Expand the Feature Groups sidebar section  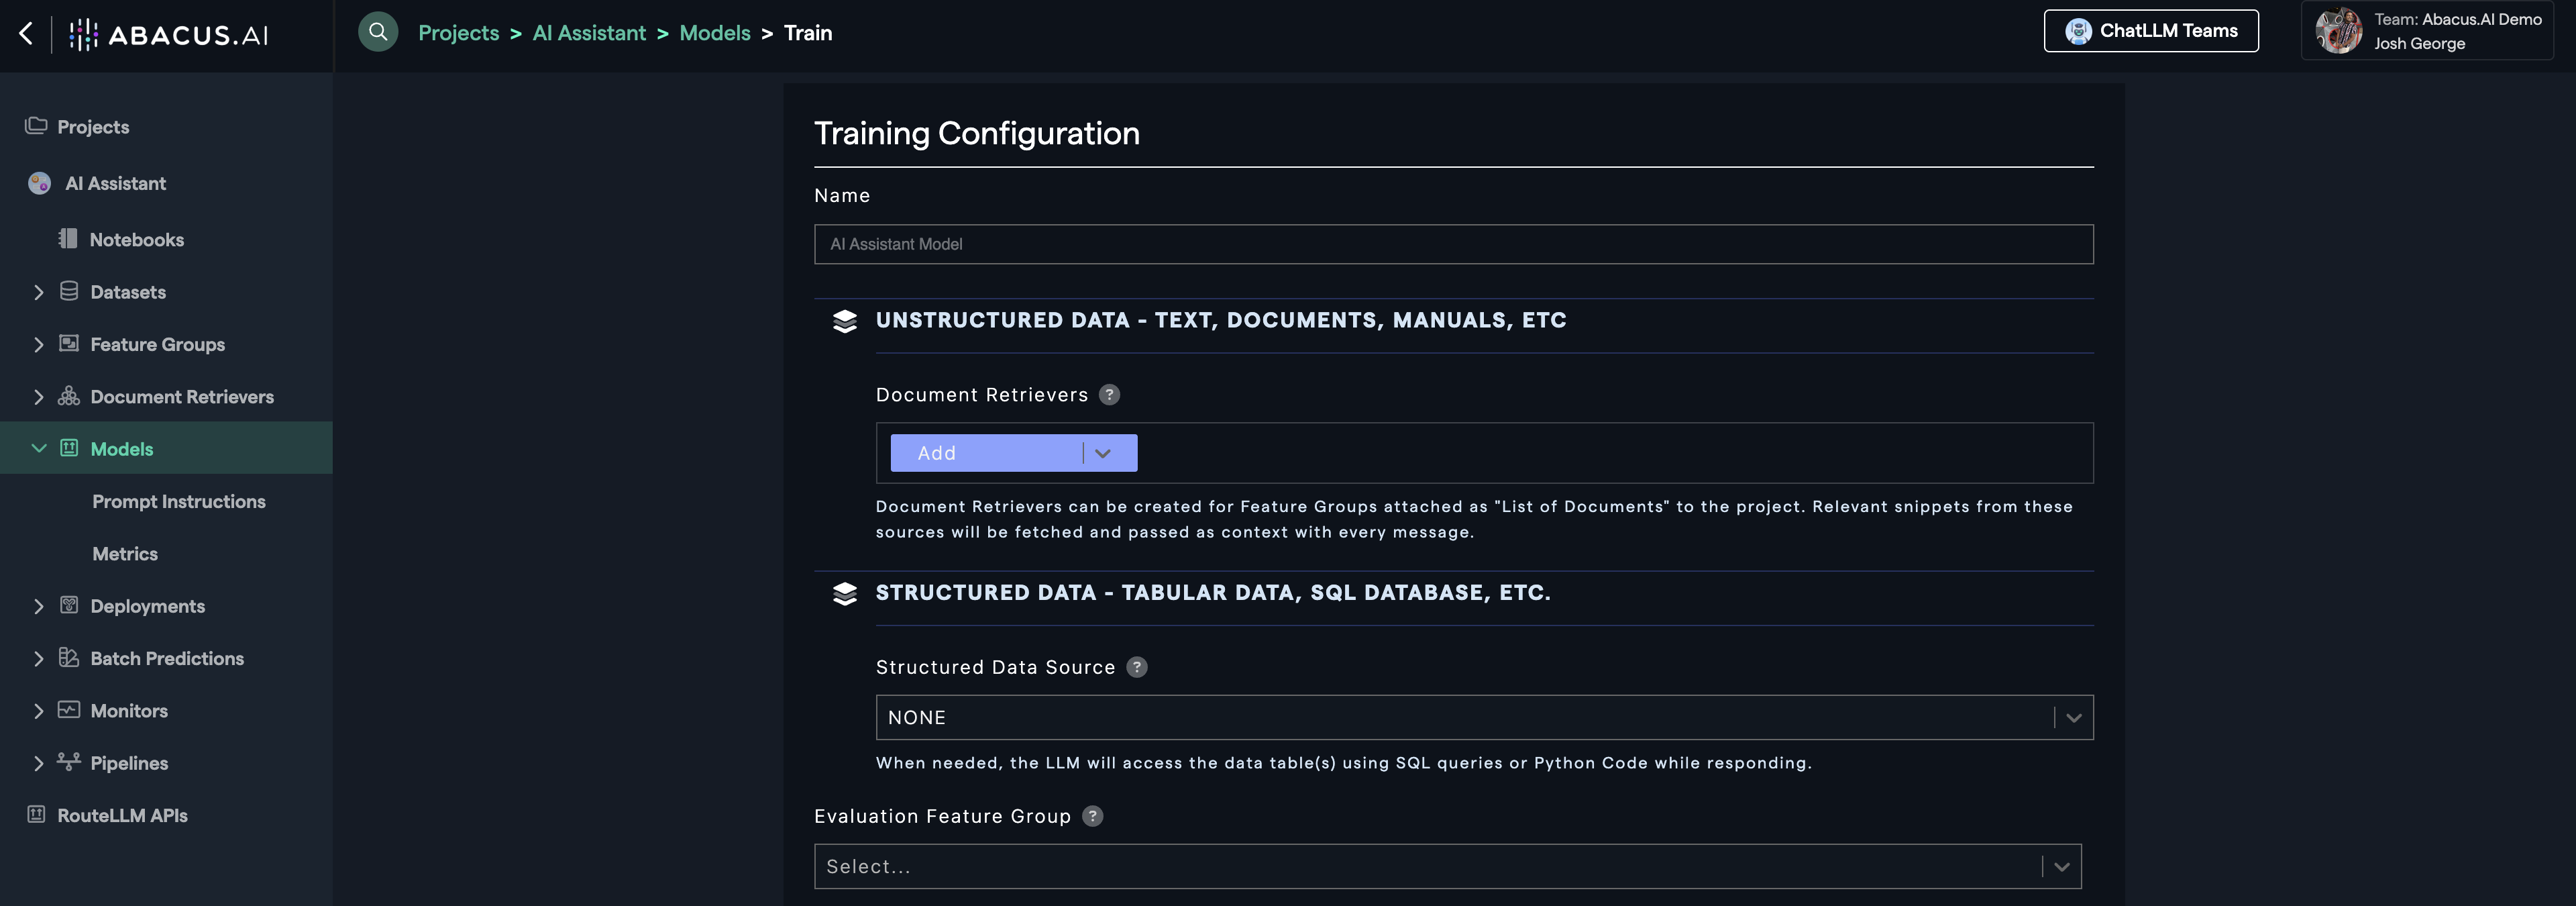[x=39, y=344]
